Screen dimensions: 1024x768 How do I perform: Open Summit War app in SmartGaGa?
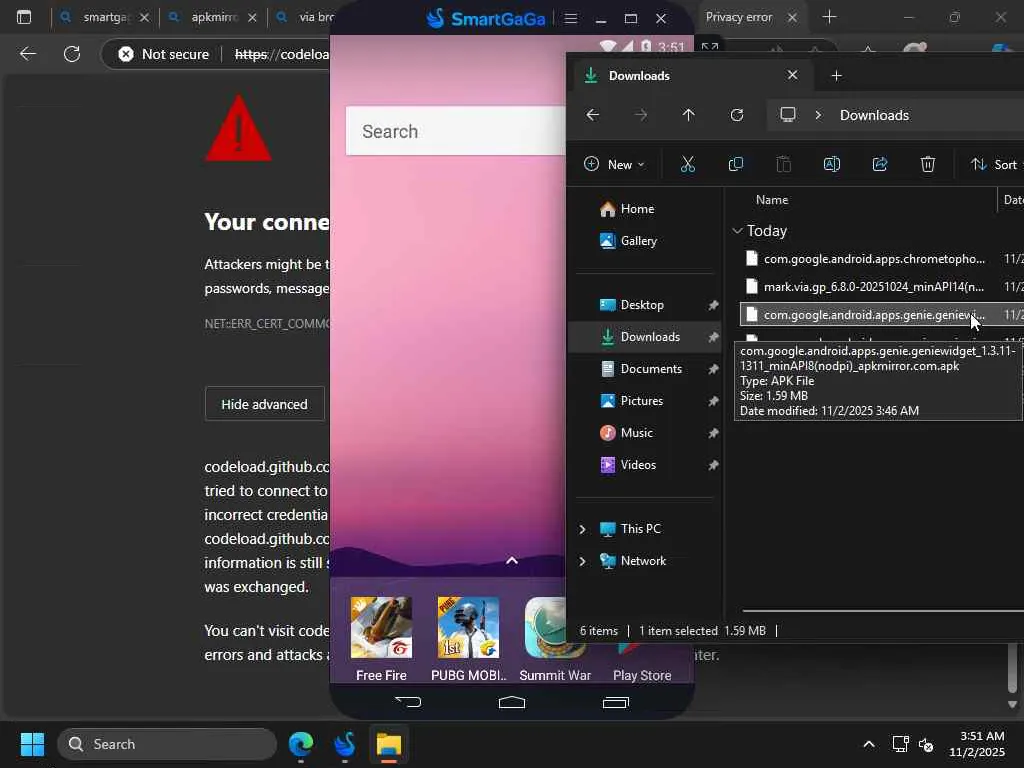555,639
